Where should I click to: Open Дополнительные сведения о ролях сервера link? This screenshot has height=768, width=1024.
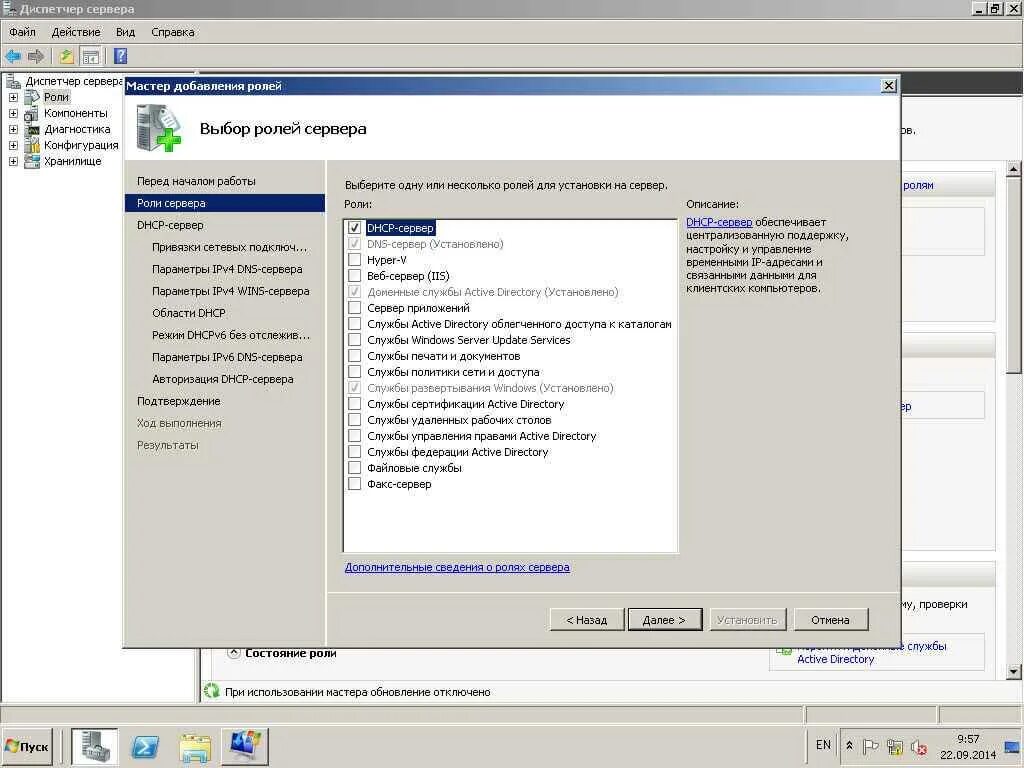[457, 568]
